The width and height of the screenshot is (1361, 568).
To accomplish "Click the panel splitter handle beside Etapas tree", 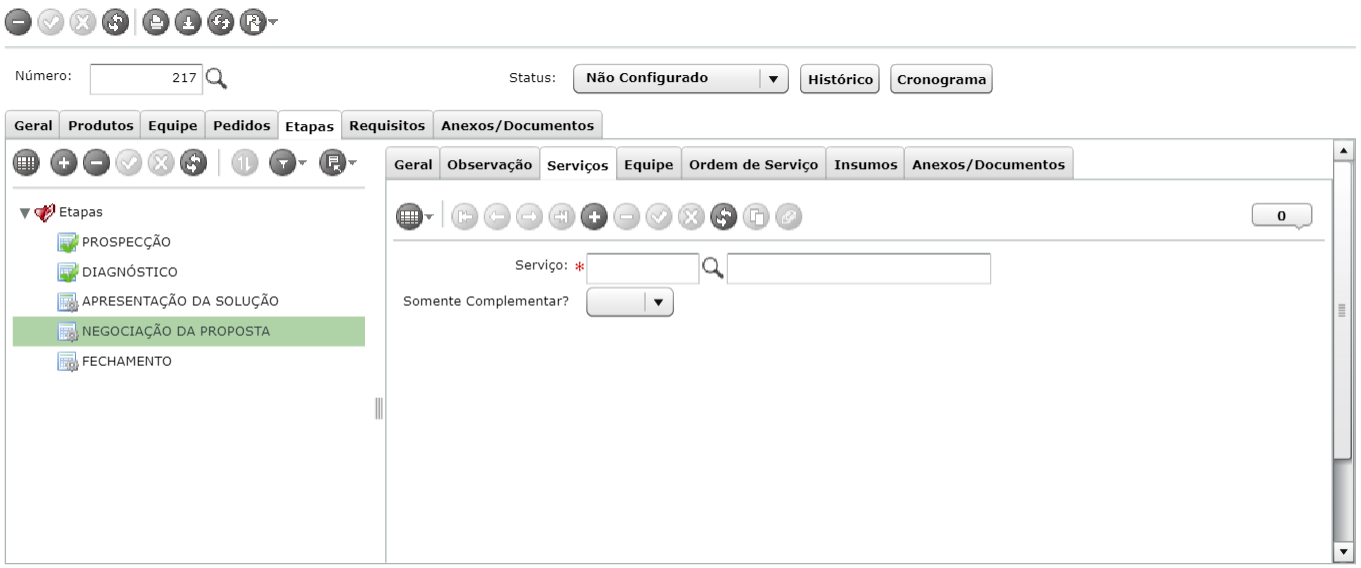I will 379,409.
